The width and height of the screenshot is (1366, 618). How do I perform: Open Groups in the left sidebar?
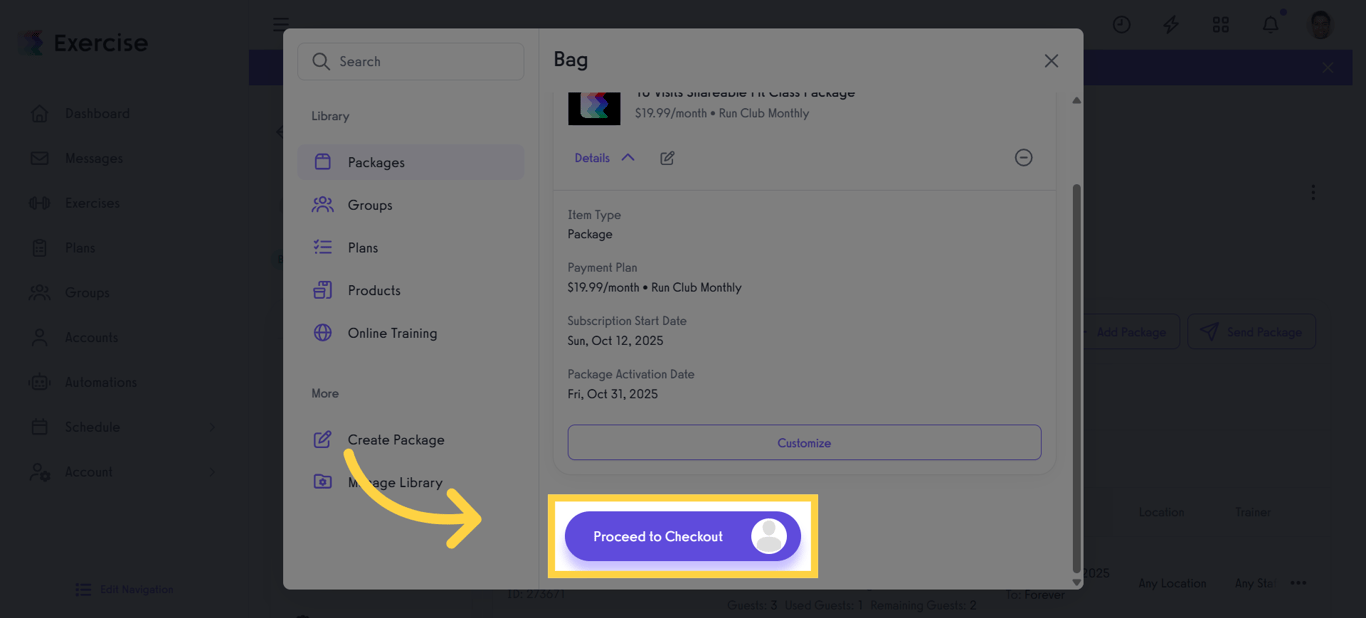(x=87, y=292)
